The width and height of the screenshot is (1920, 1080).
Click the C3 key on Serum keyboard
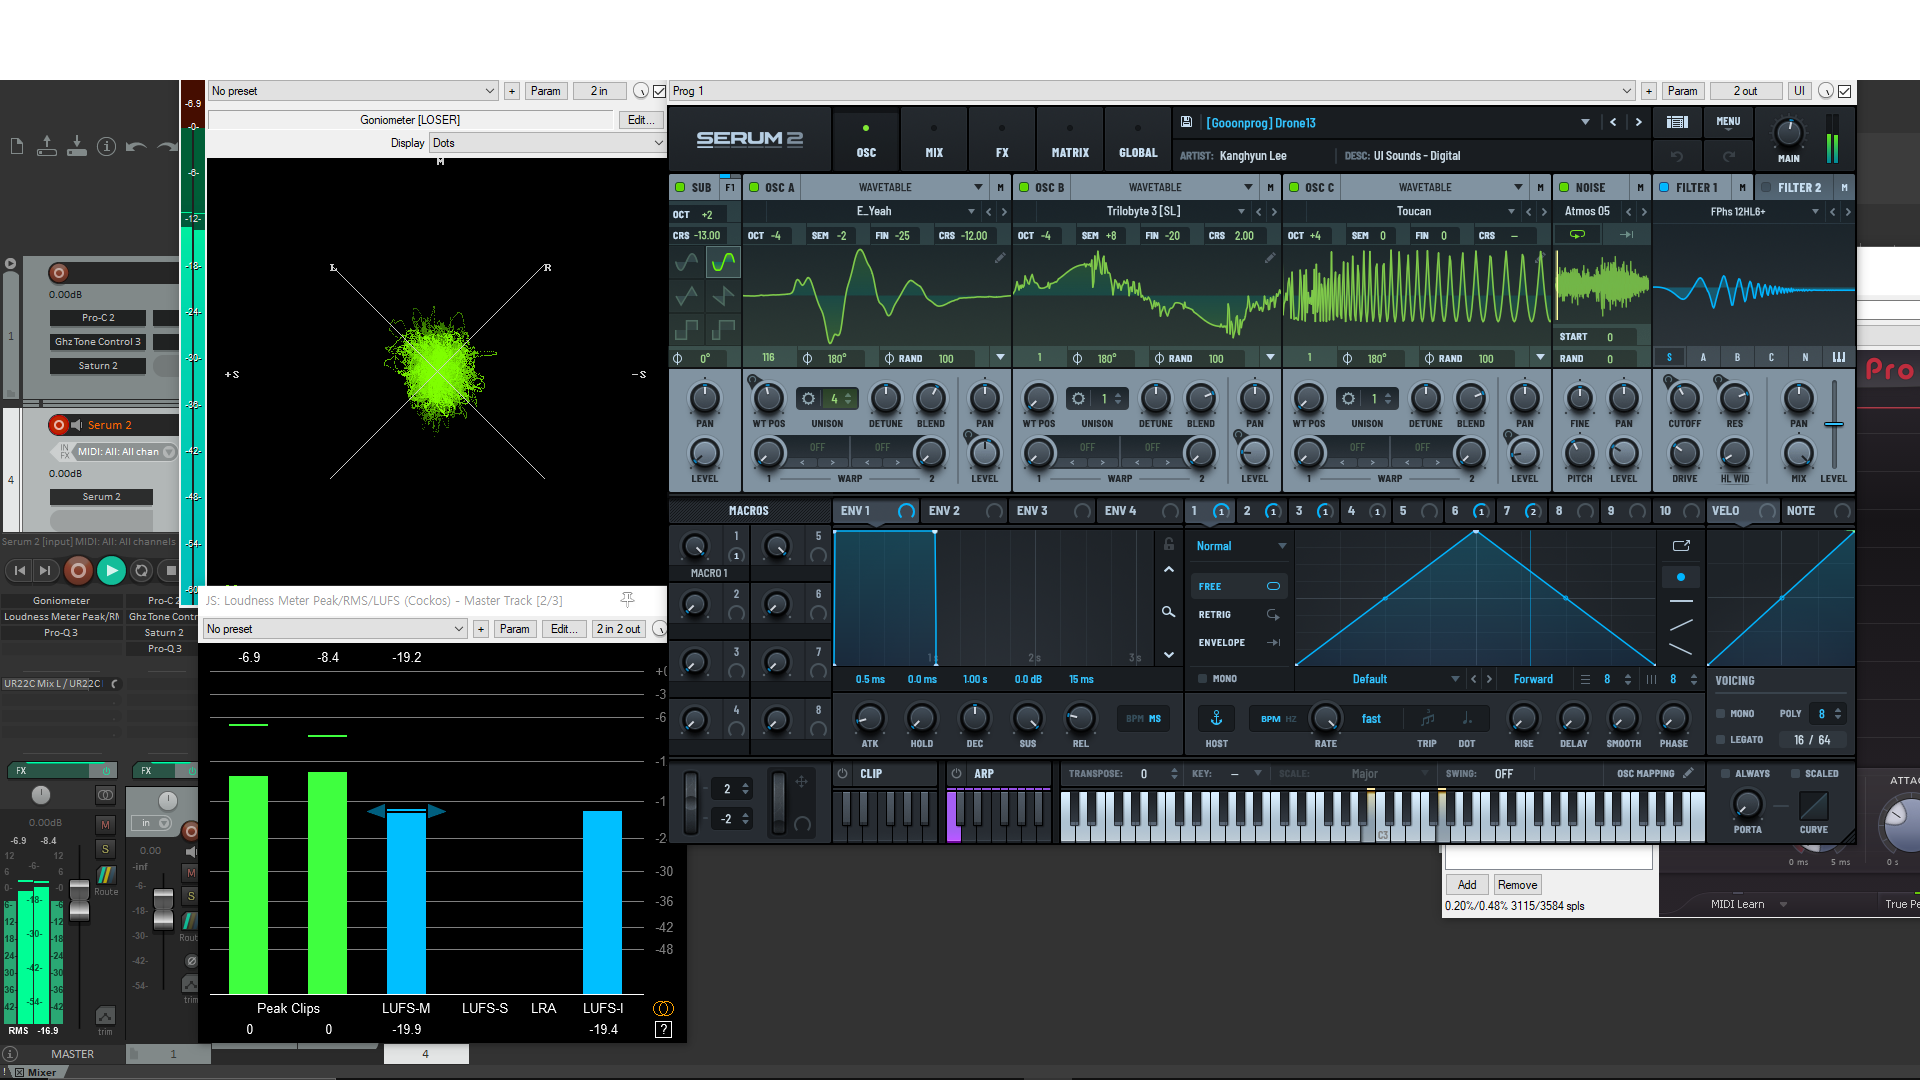(1383, 817)
